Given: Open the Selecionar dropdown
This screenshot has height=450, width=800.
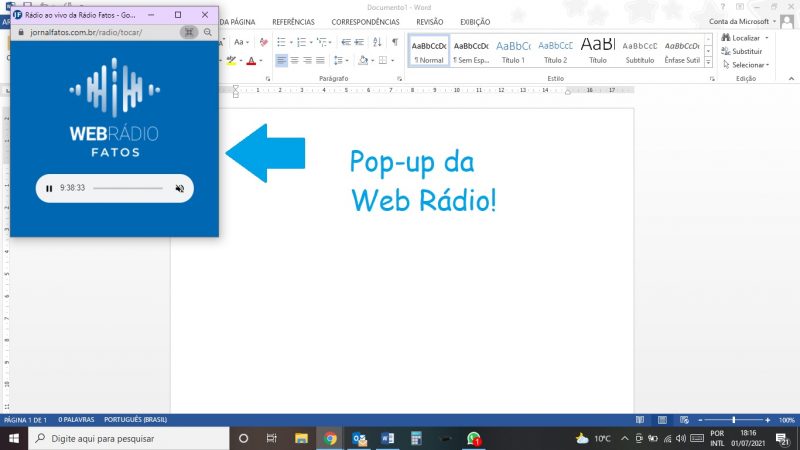Looking at the screenshot, I should [x=746, y=65].
